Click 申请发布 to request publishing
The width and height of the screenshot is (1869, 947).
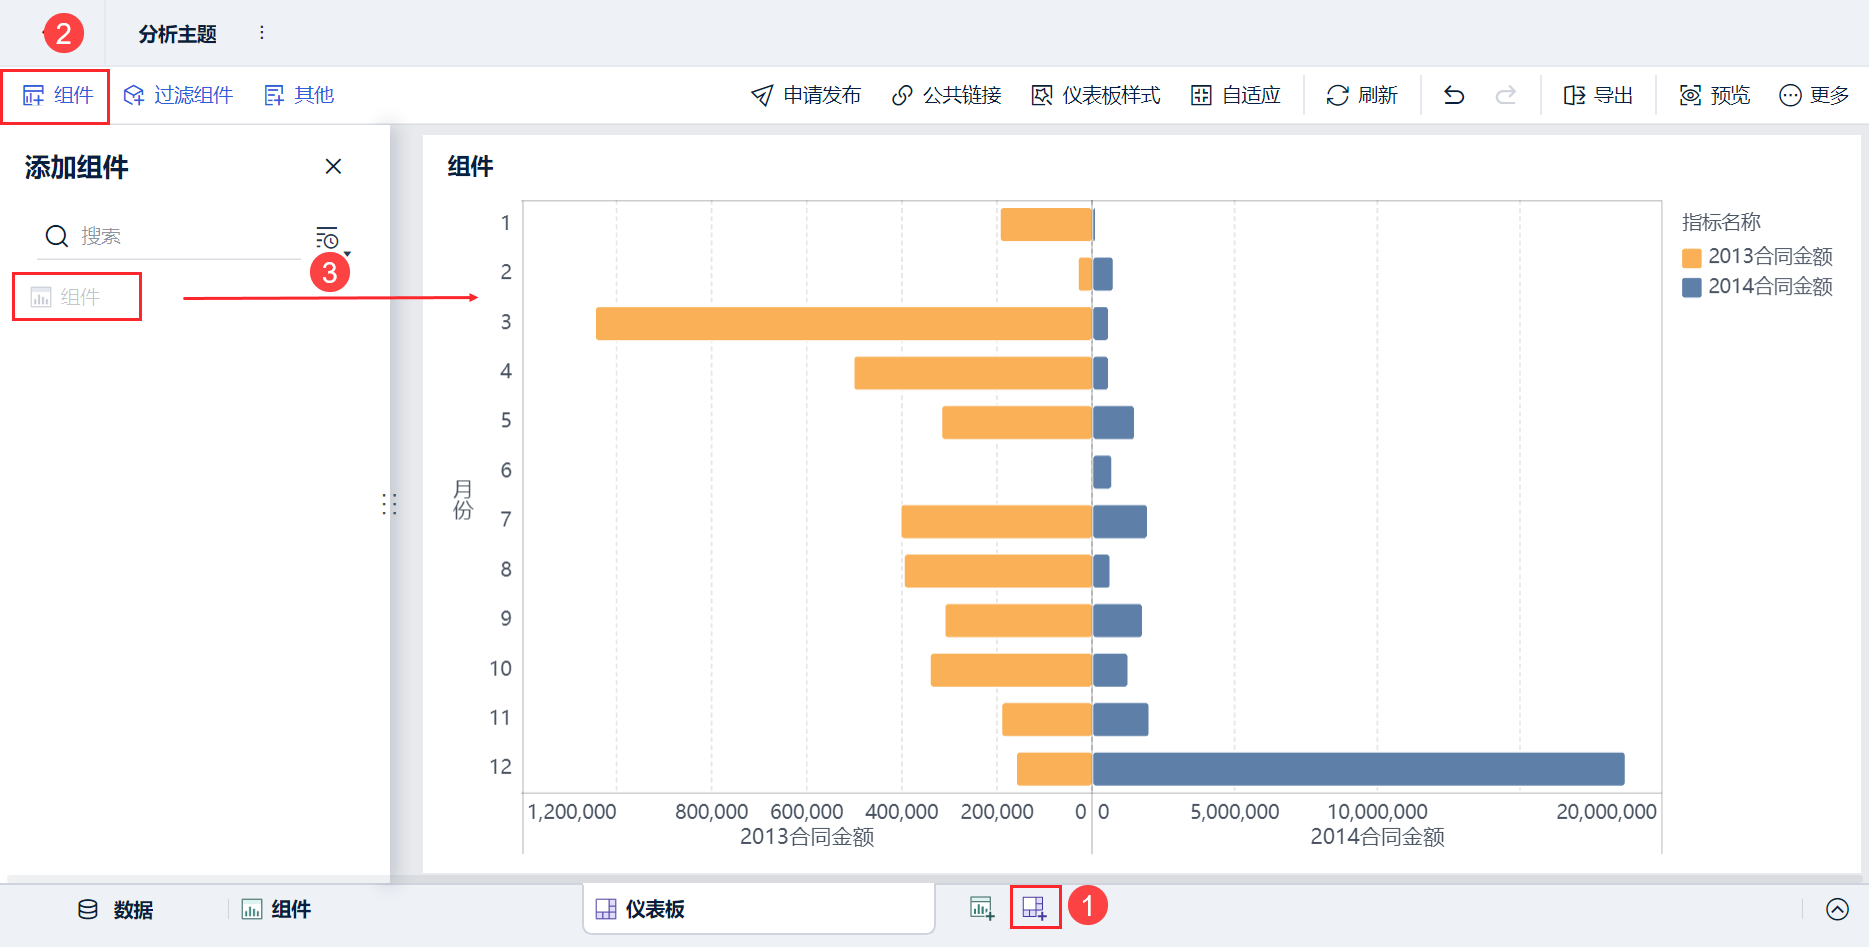(x=806, y=95)
